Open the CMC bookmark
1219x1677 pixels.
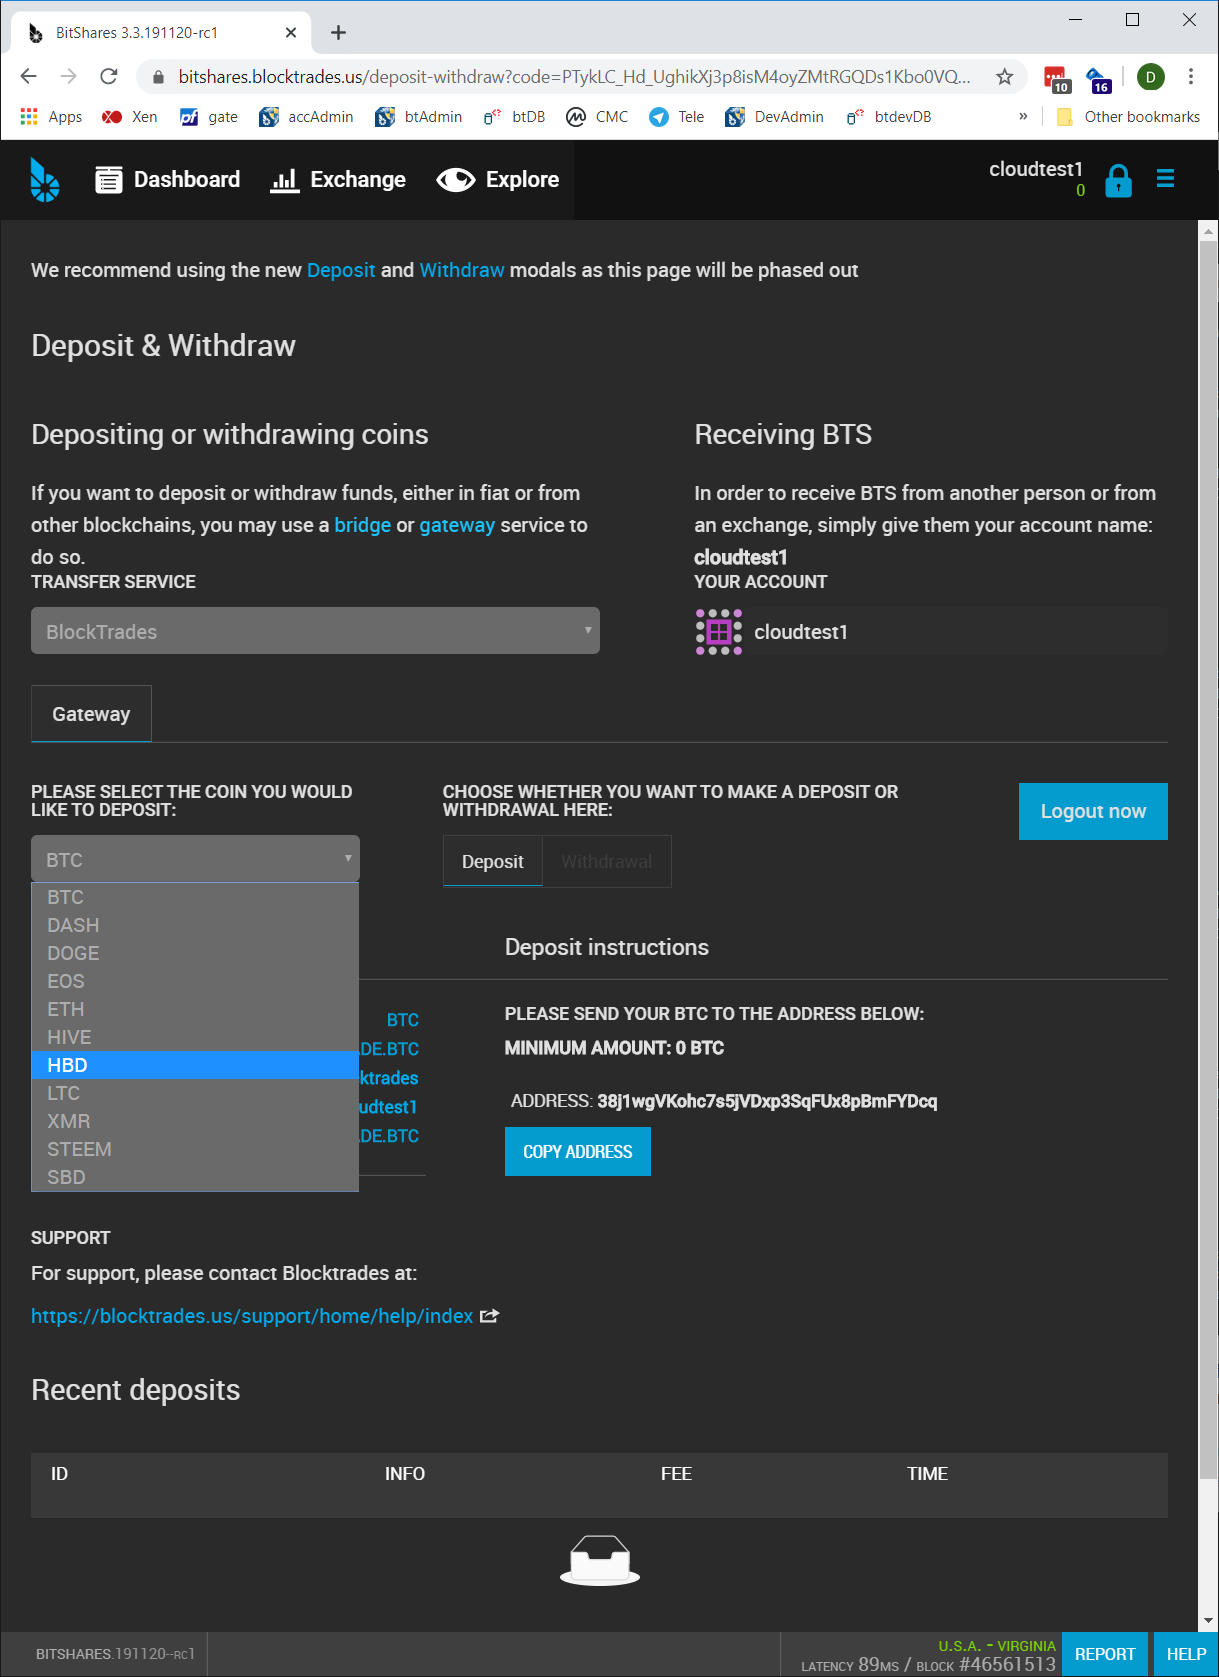point(597,117)
